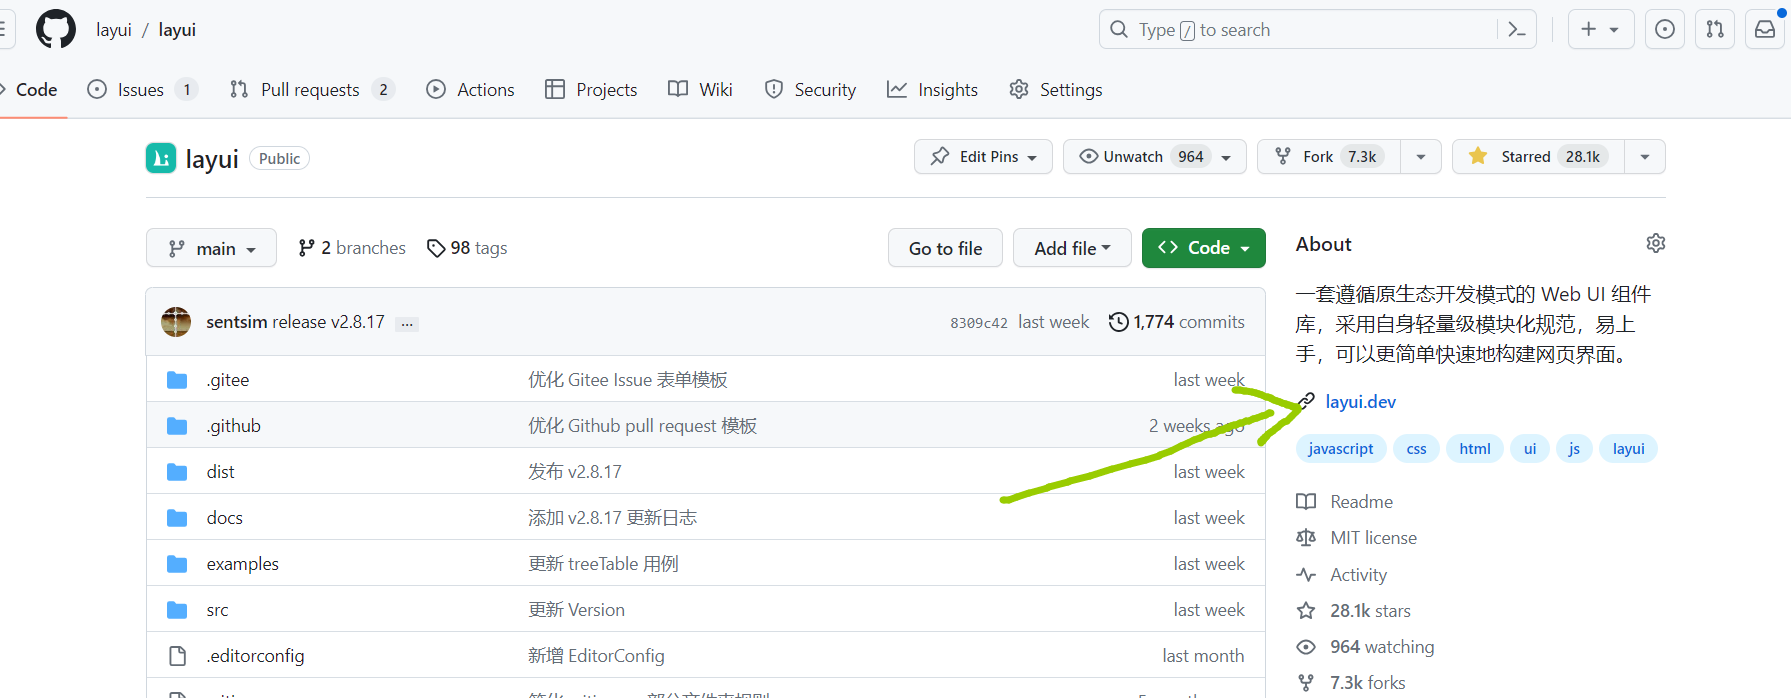Fork the repository
The height and width of the screenshot is (698, 1791).
[x=1329, y=157]
